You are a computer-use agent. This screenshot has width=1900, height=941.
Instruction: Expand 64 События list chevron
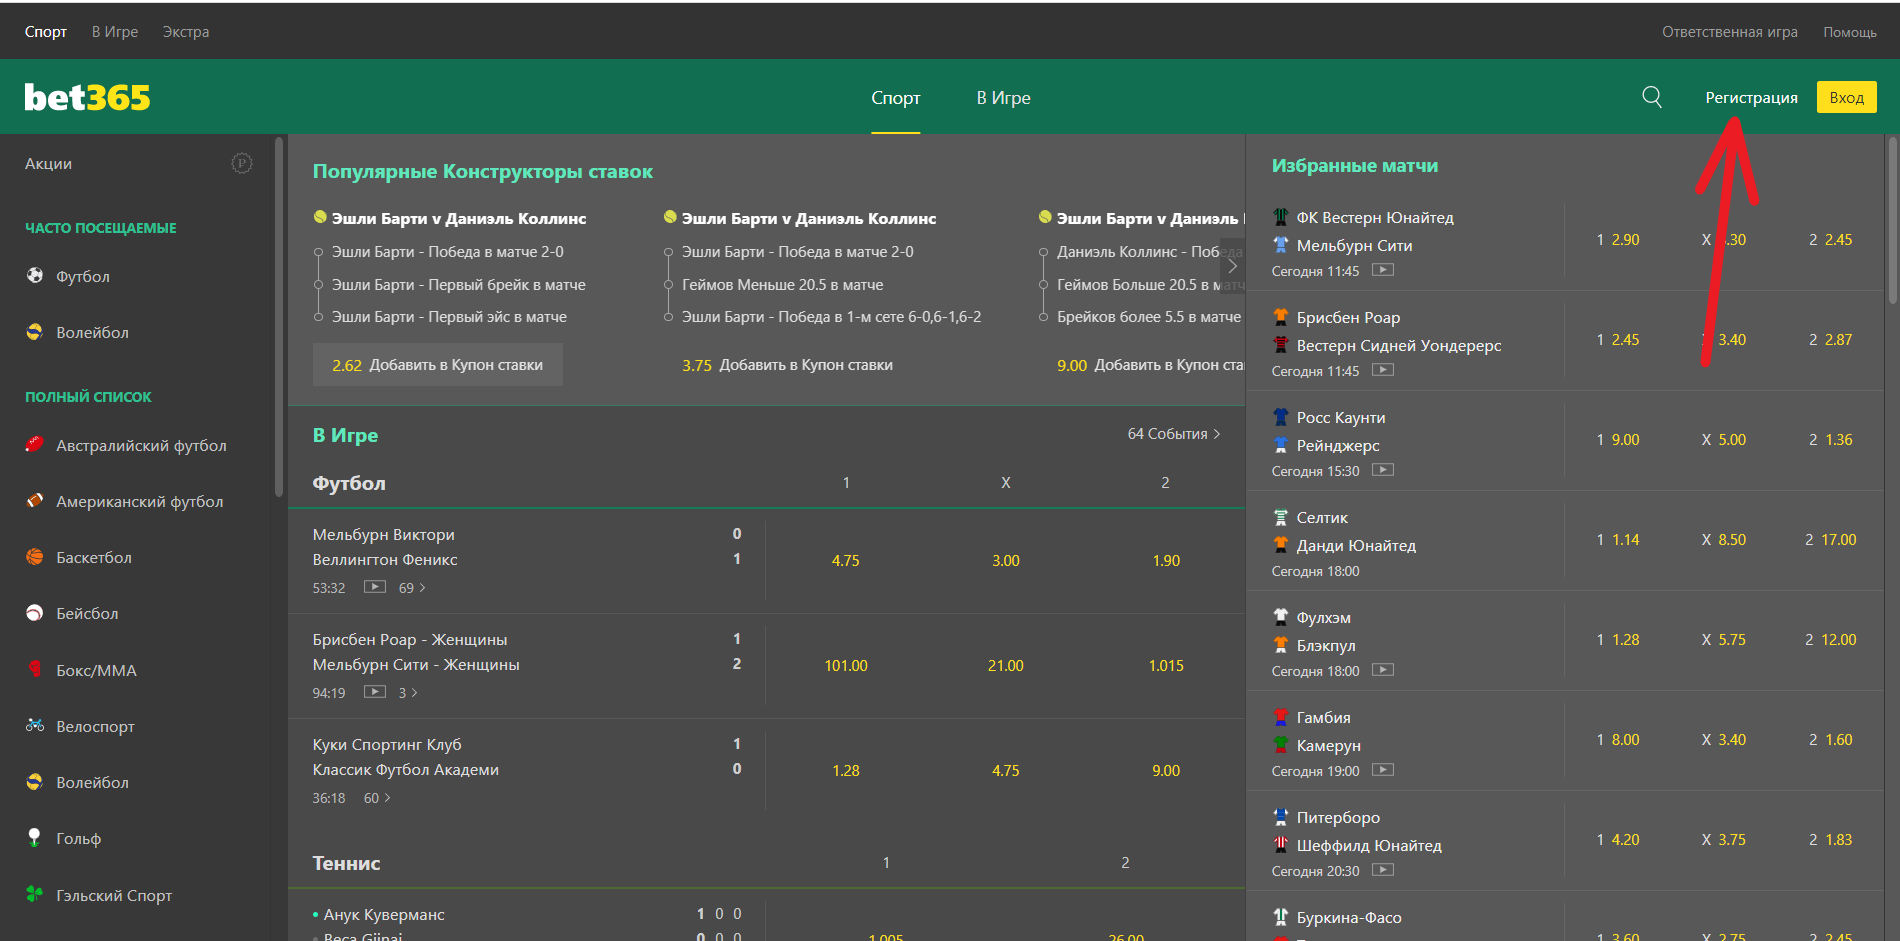point(1217,434)
